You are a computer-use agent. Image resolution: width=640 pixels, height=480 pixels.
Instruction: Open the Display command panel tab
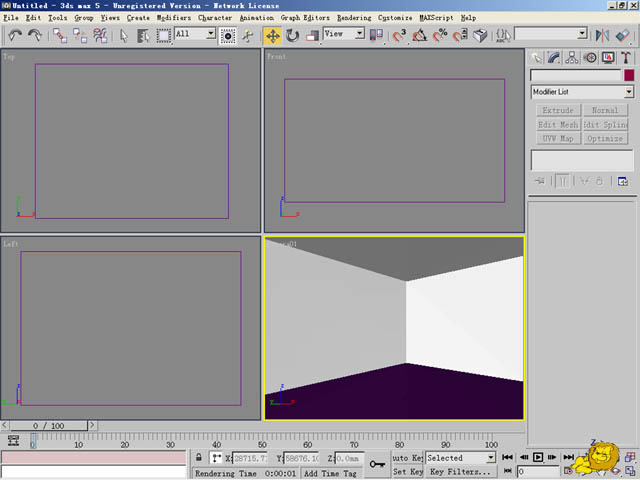point(608,58)
